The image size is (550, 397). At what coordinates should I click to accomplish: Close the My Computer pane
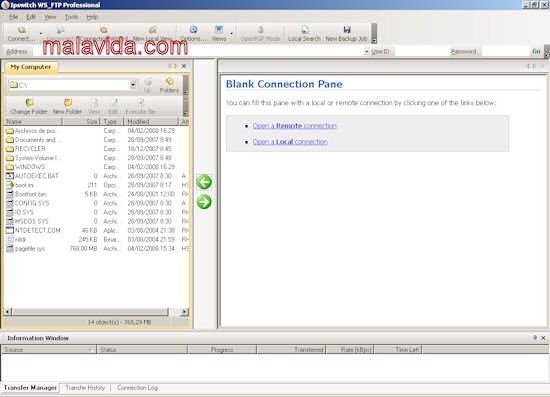184,66
